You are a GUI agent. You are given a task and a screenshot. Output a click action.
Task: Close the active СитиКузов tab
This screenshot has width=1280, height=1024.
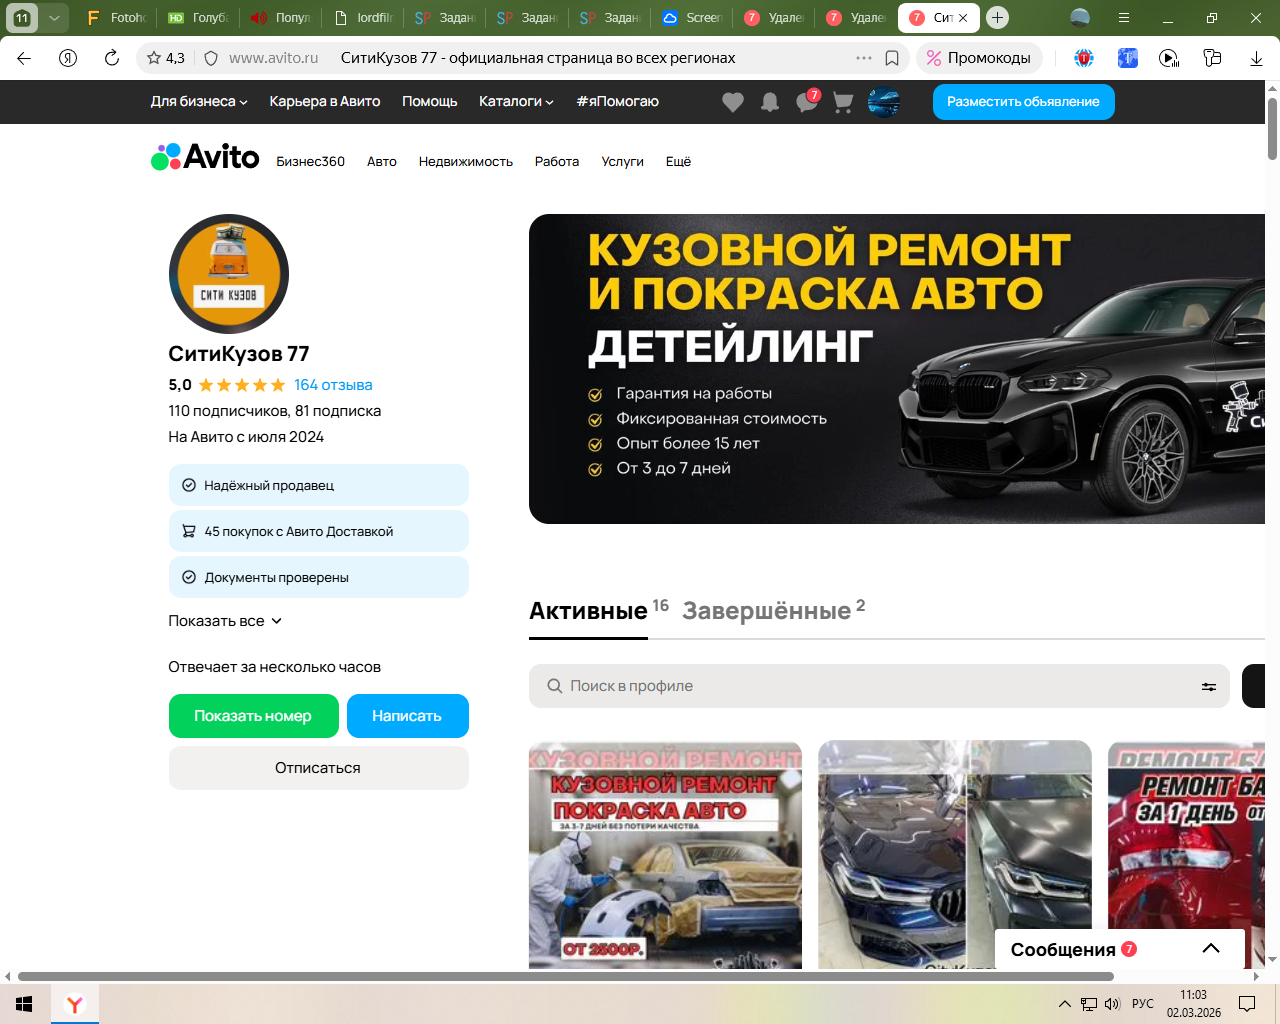click(963, 18)
